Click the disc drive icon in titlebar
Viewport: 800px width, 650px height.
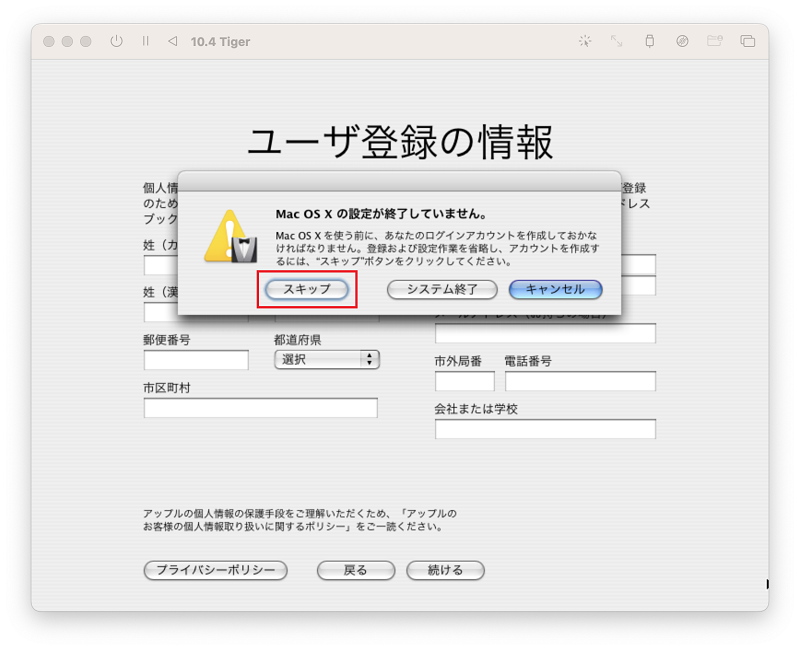(682, 41)
